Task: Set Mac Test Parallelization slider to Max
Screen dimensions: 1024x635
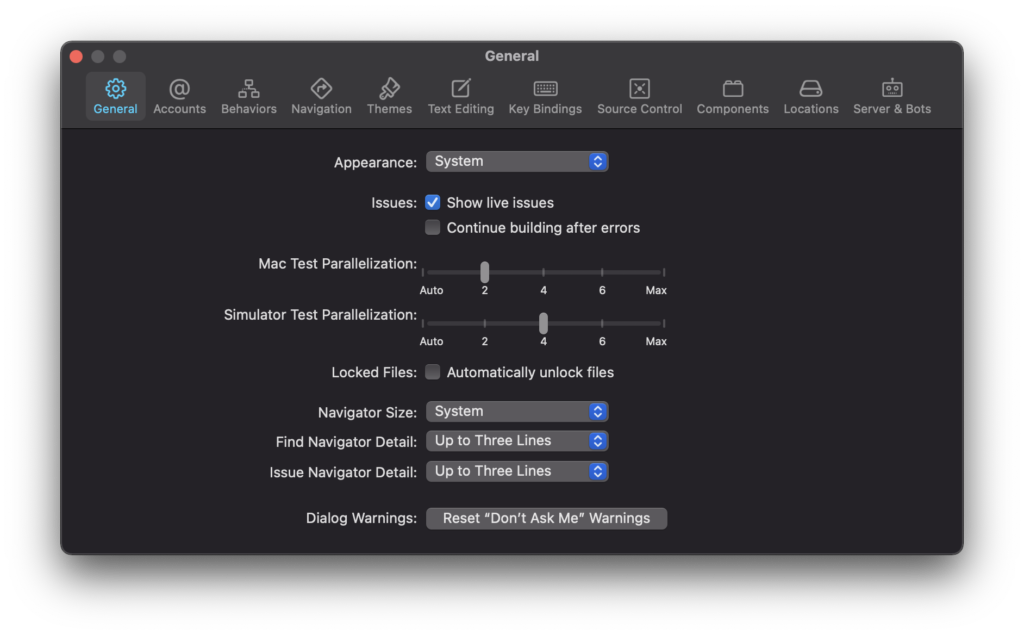Action: pos(664,272)
